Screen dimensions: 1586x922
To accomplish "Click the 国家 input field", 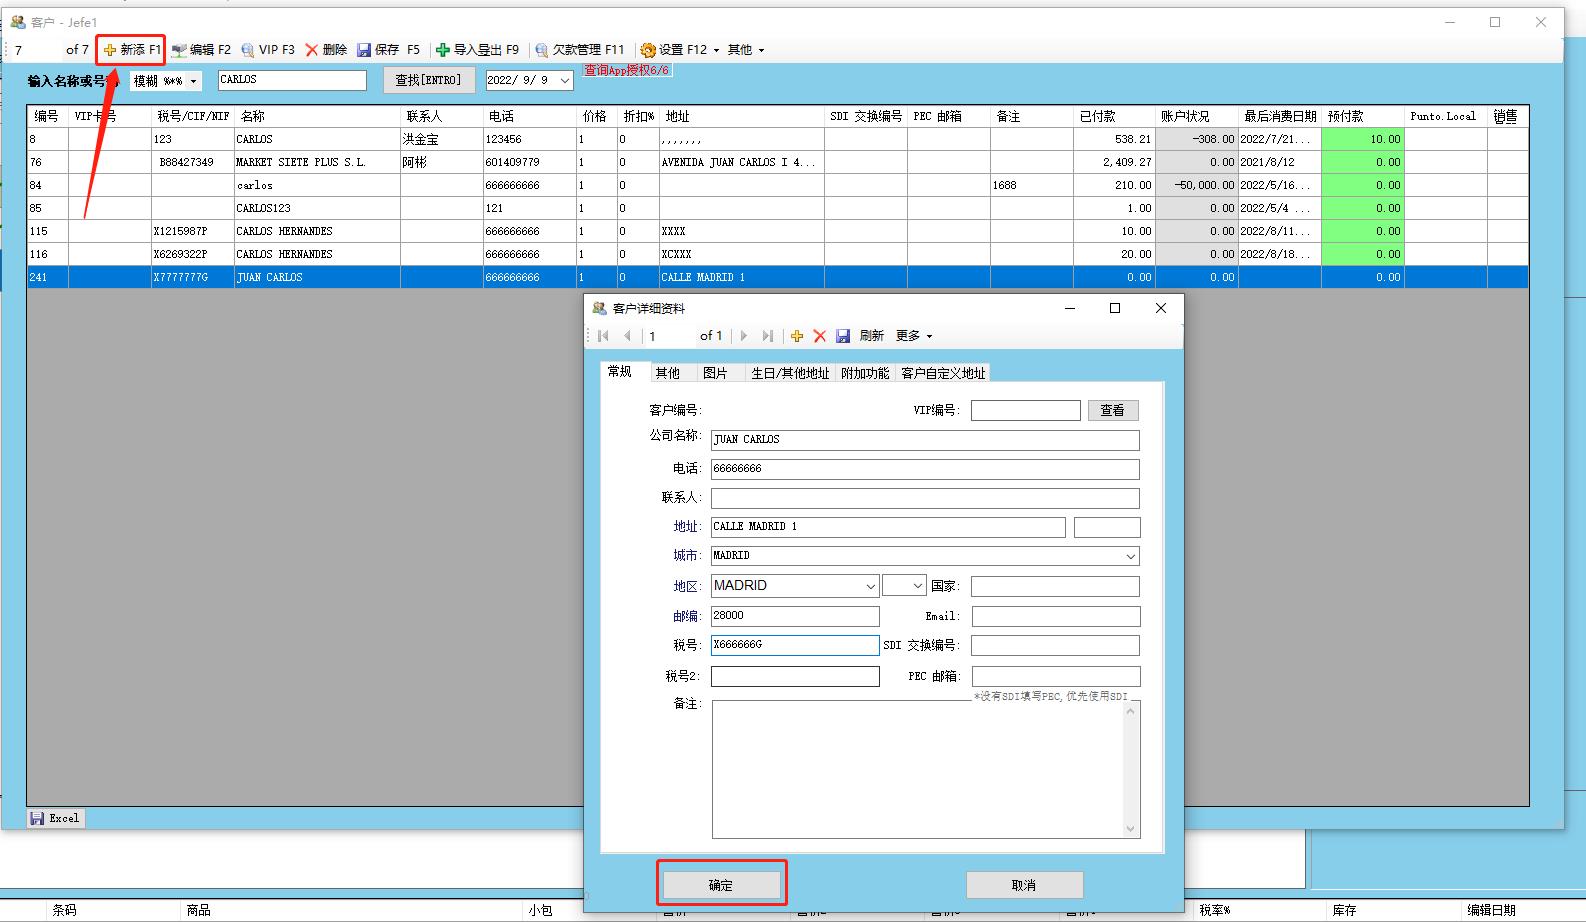I will 1055,586.
